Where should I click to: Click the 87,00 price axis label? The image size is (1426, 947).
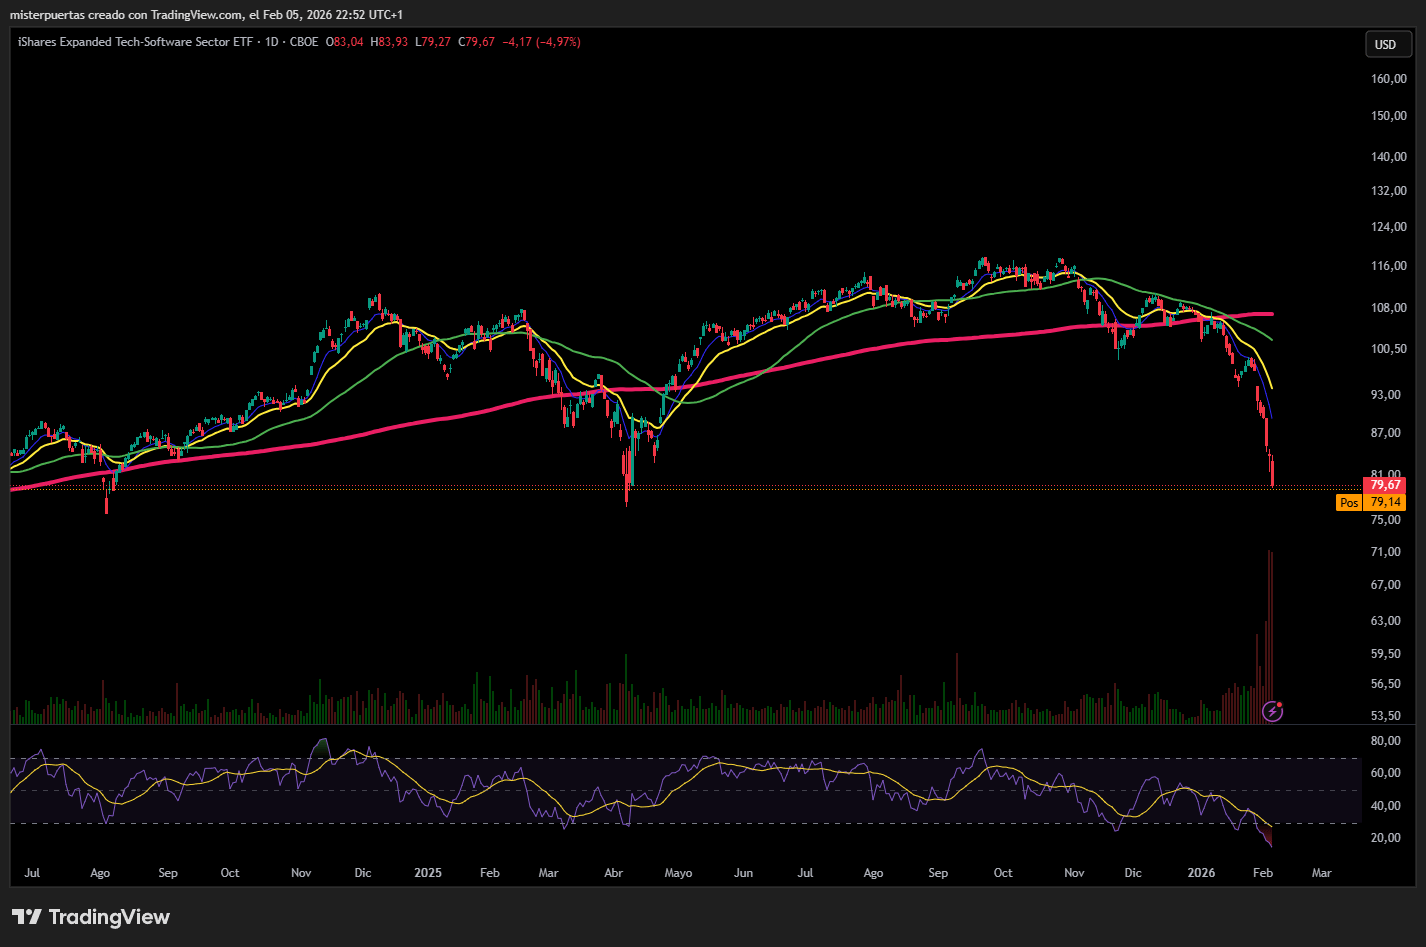pyautogui.click(x=1386, y=433)
